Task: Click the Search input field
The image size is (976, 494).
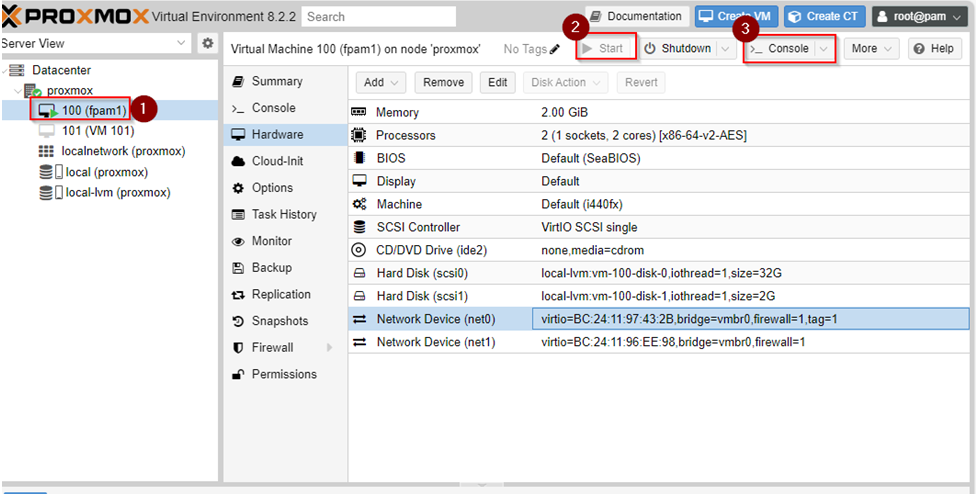Action: [x=378, y=17]
